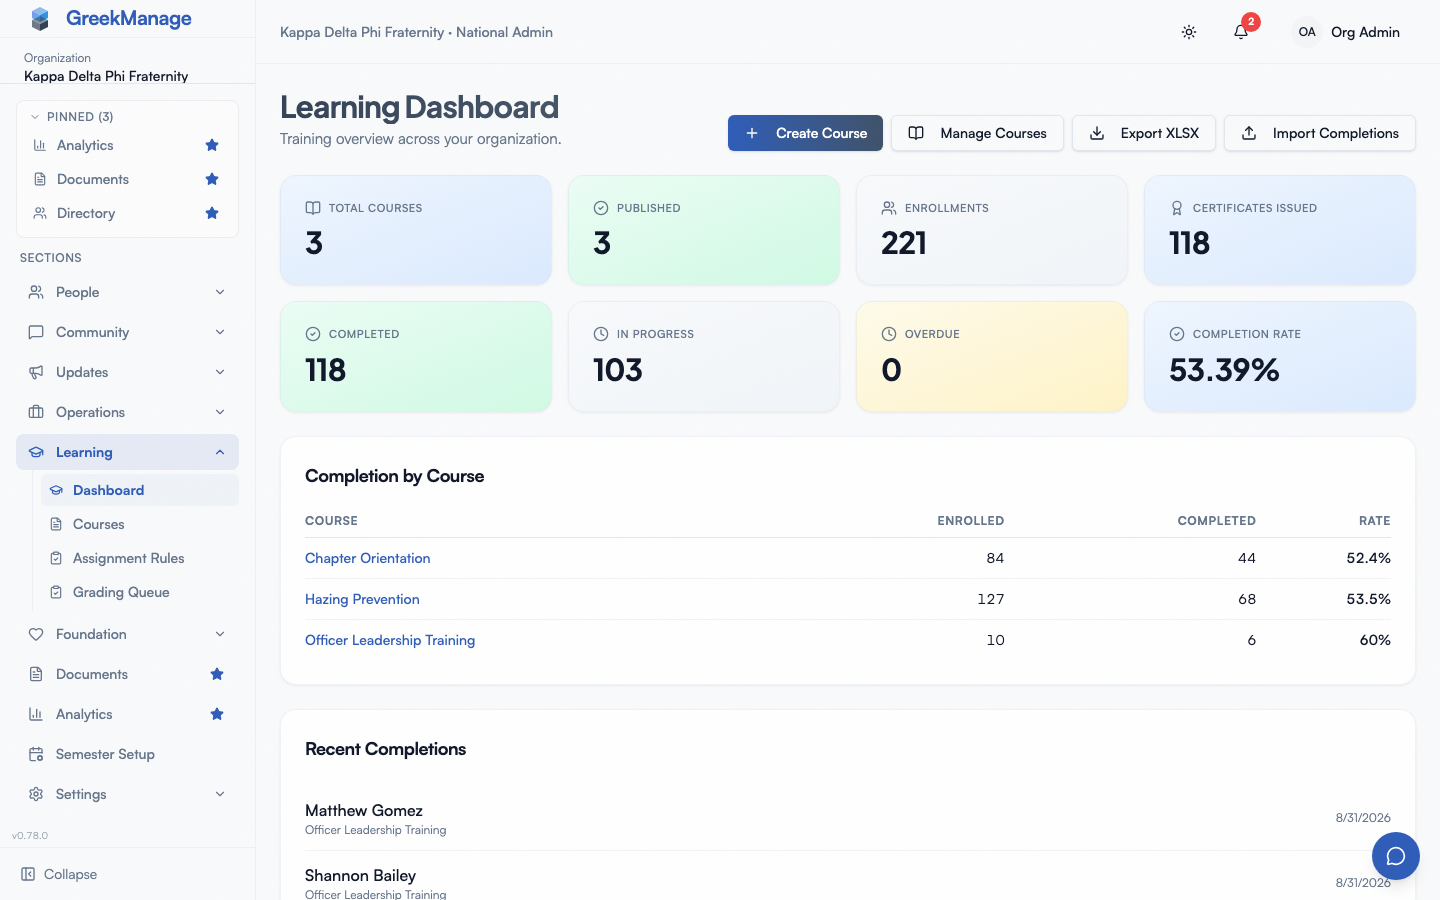
Task: Toggle the star beside Documents in Sections
Action: click(217, 674)
